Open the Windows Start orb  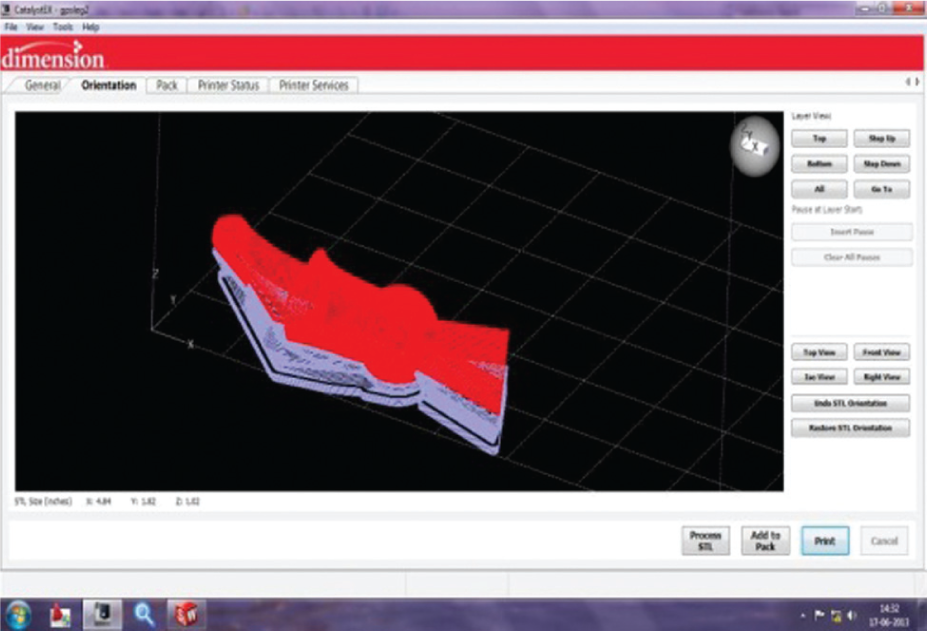[x=18, y=614]
